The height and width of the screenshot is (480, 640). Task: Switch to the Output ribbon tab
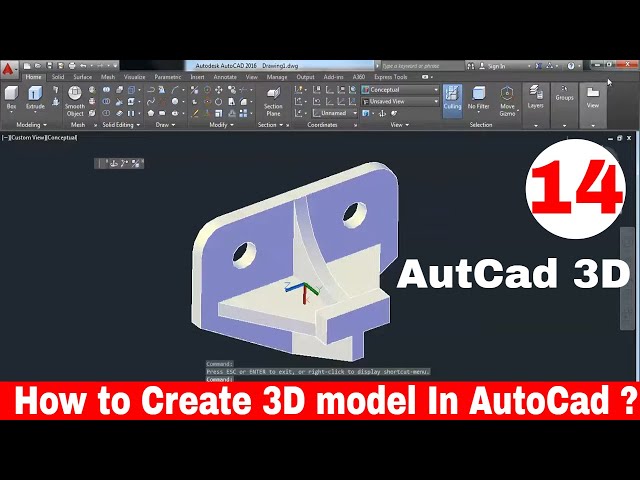coord(305,77)
